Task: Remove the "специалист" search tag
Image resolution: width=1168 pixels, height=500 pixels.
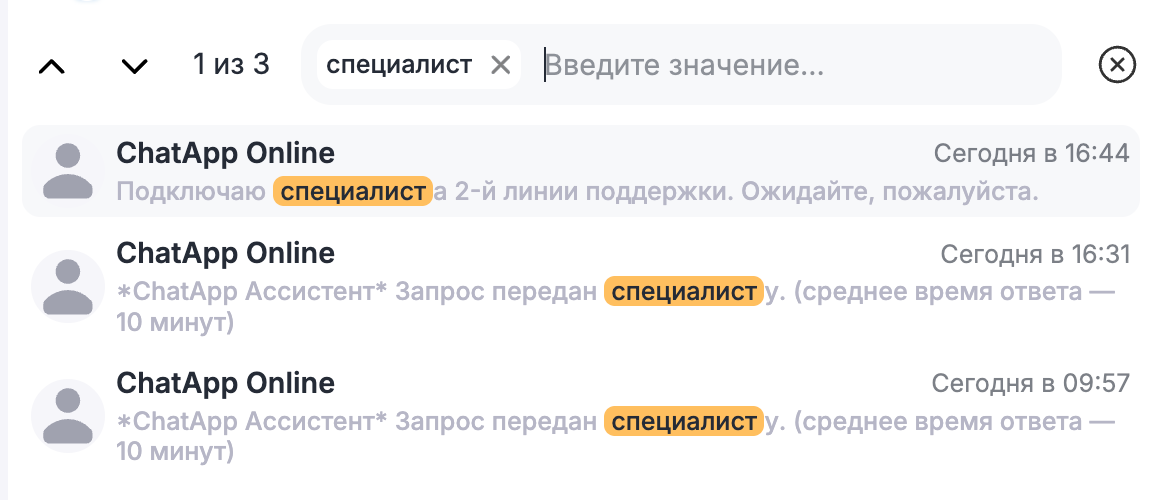Action: [501, 65]
